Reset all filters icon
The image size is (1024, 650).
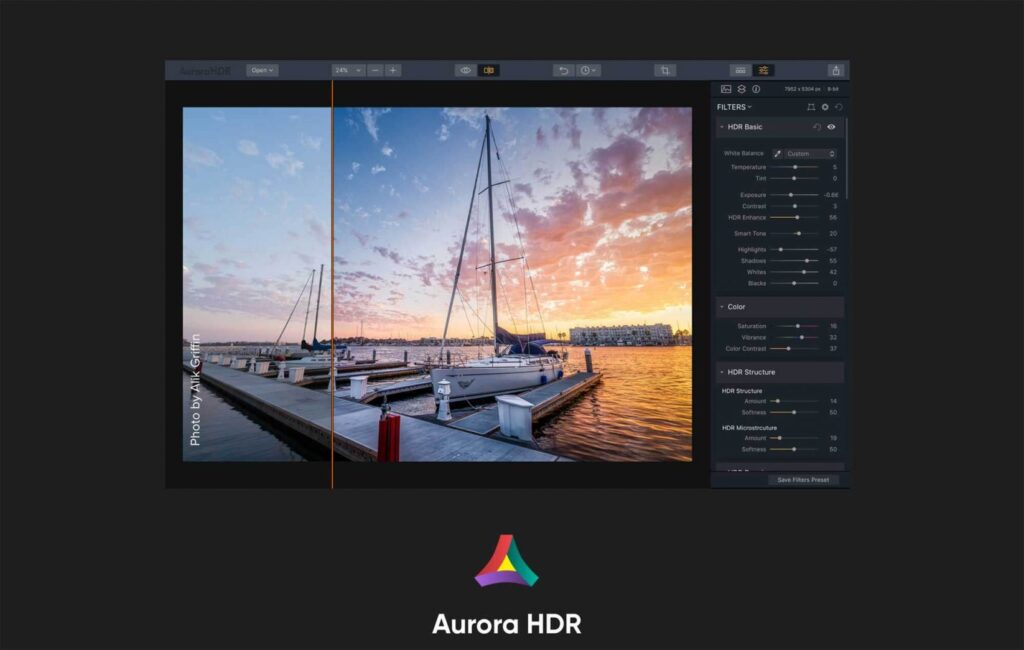click(839, 107)
